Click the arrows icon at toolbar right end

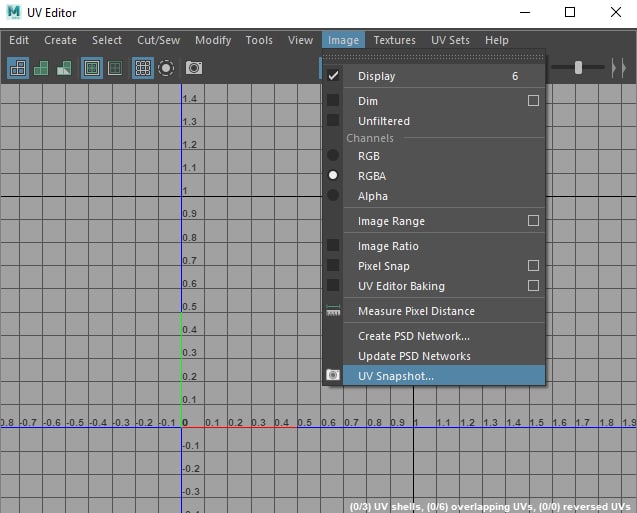(619, 68)
